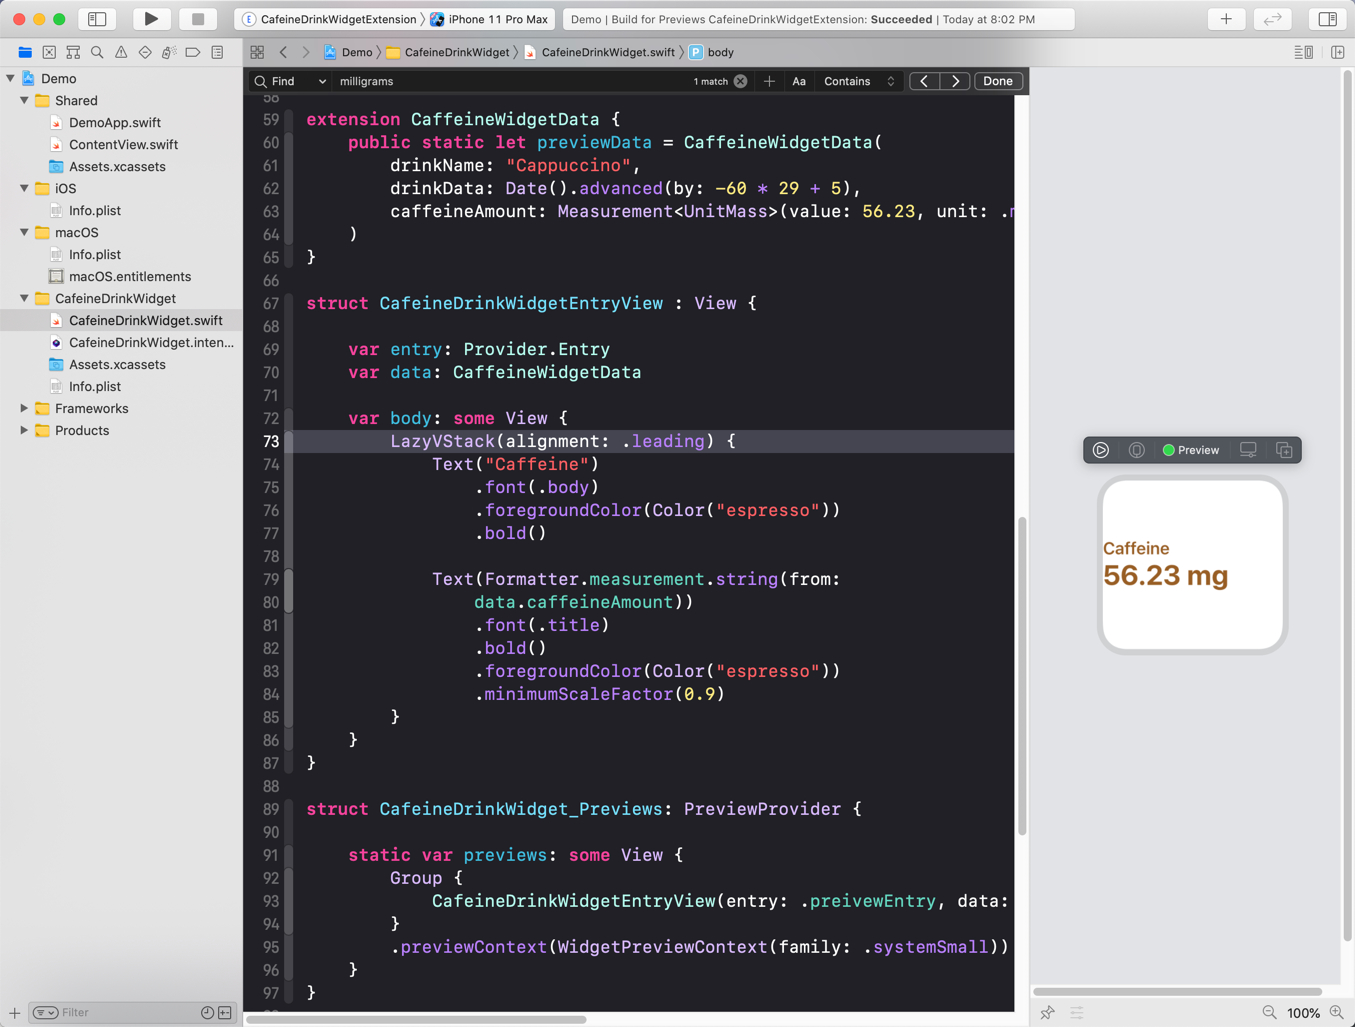Open the Report navigator
The width and height of the screenshot is (1355, 1027).
pyautogui.click(x=217, y=52)
